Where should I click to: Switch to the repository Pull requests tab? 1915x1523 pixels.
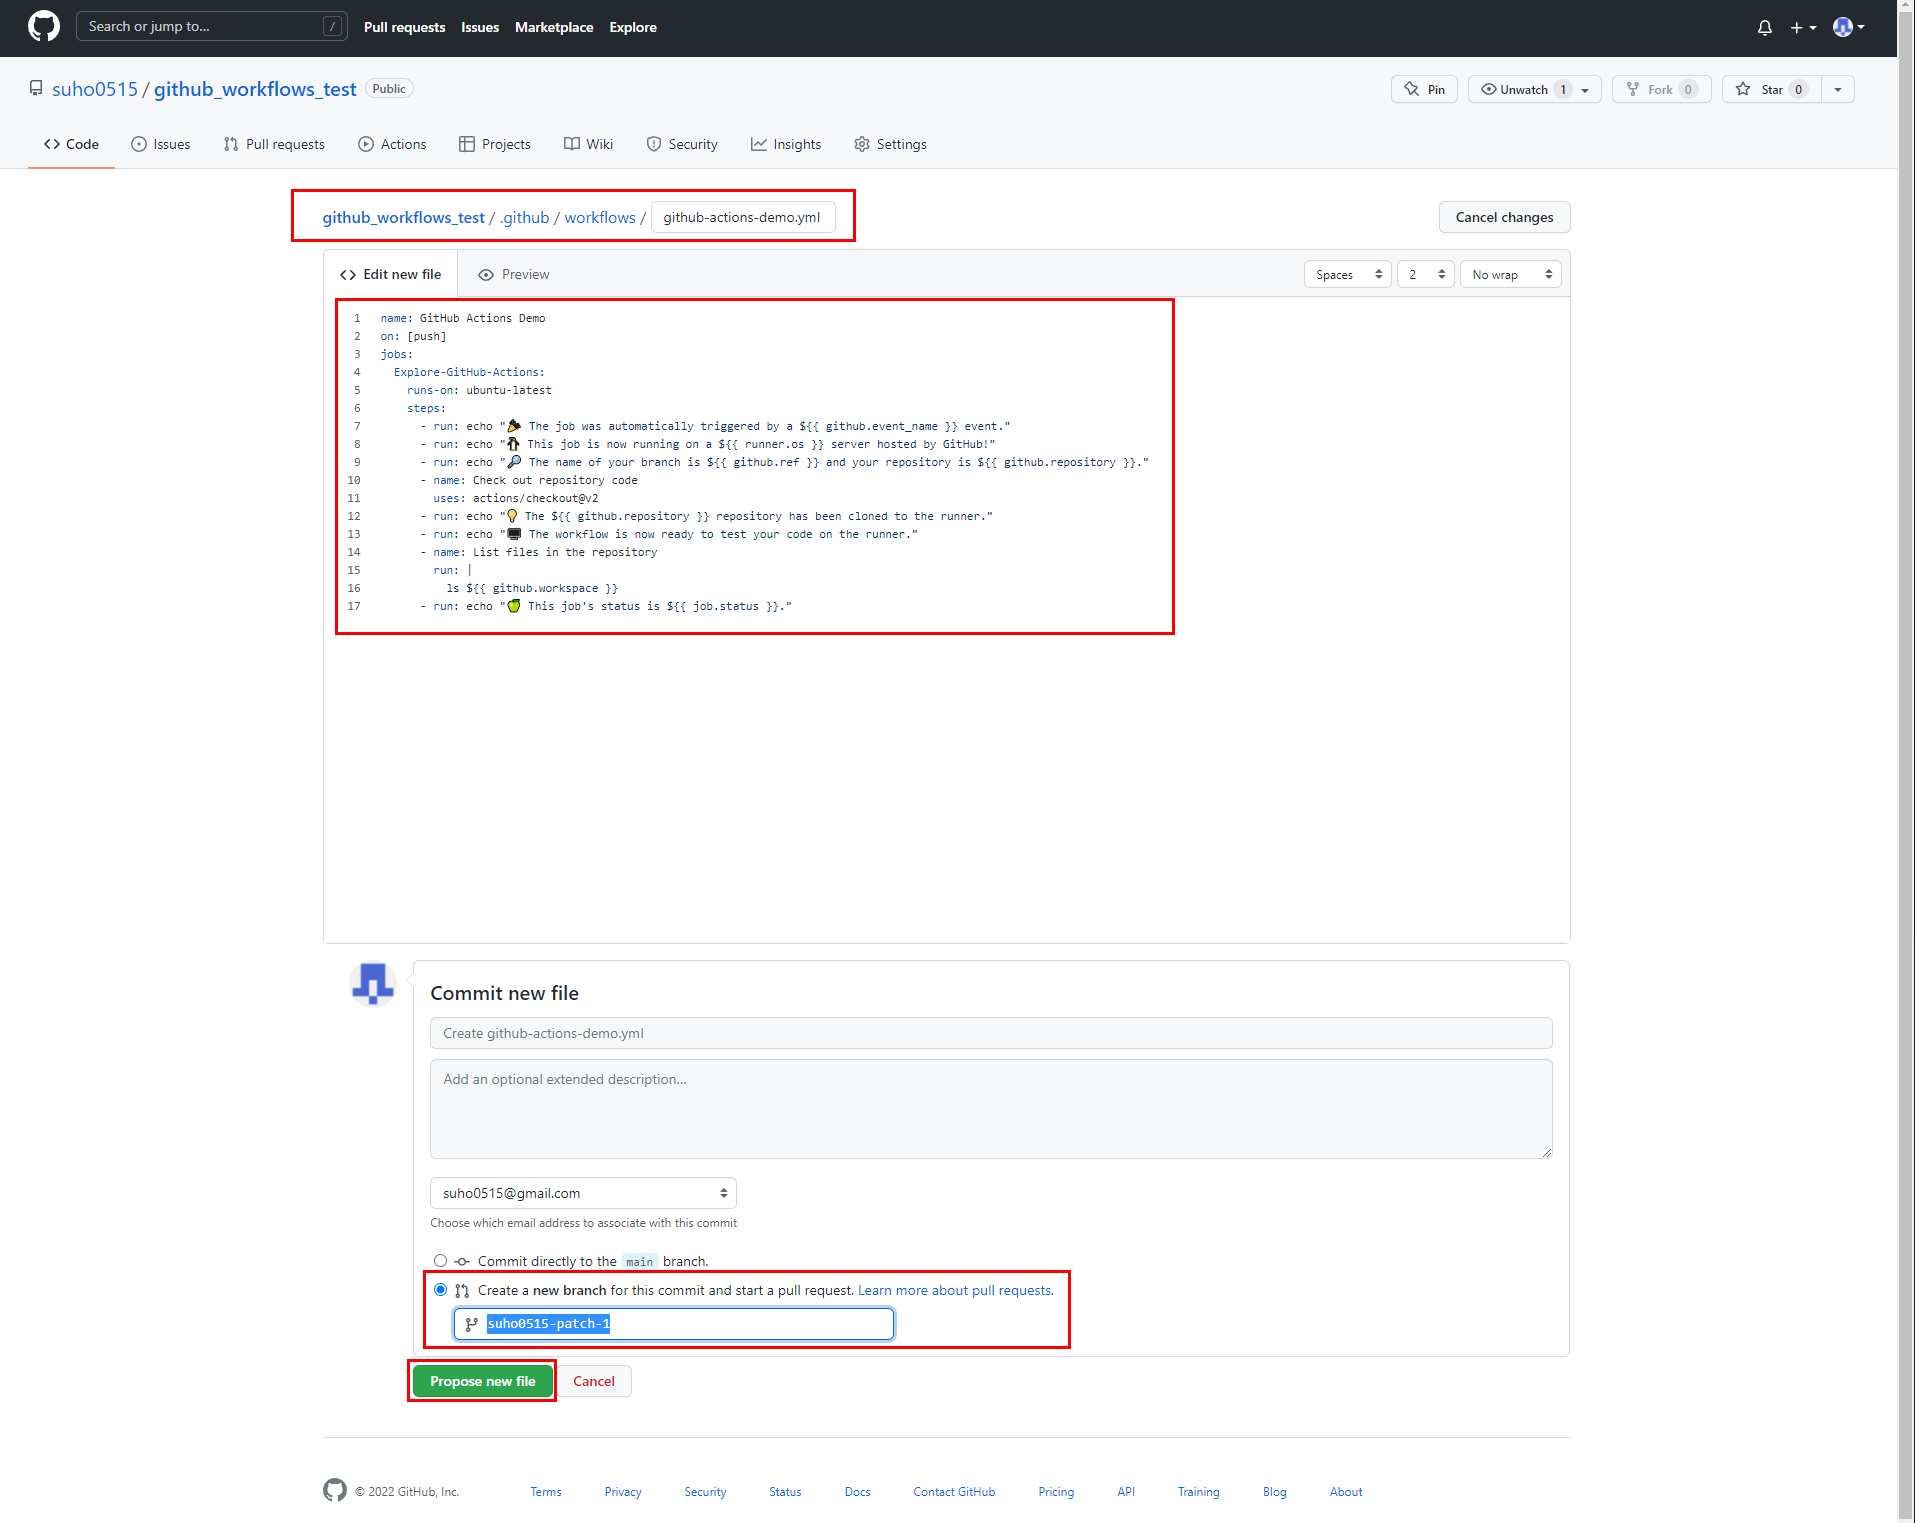[274, 144]
